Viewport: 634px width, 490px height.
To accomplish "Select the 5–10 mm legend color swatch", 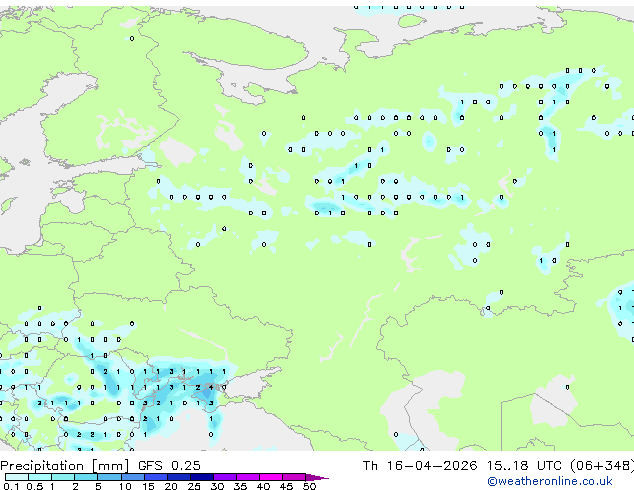I will (x=109, y=477).
